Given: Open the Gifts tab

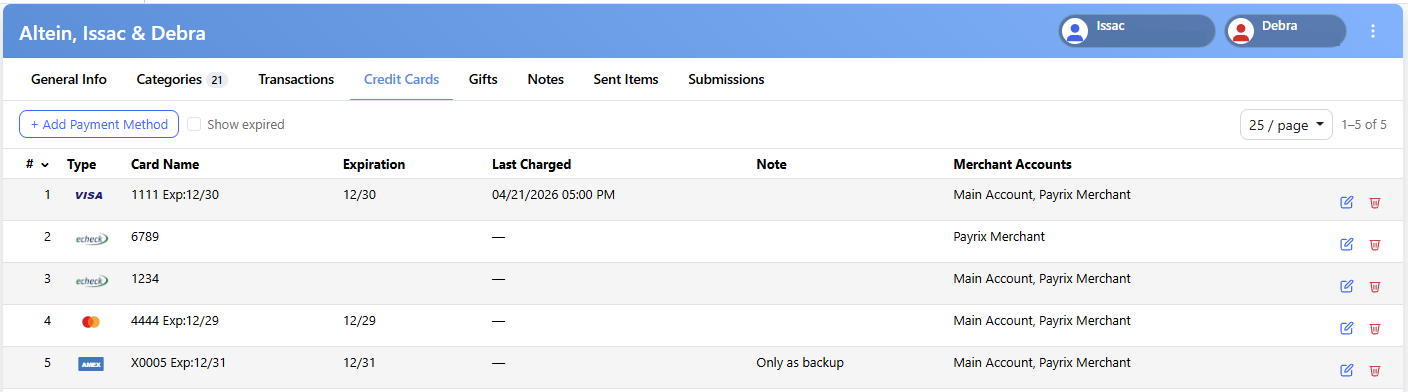Looking at the screenshot, I should tap(483, 79).
